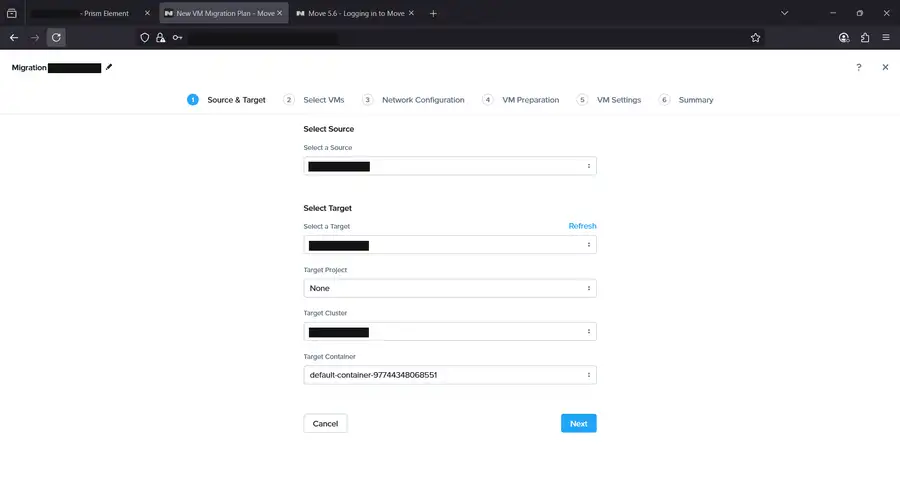900x478 pixels.
Task: Go to step 4 VM Preparation
Action: tap(521, 100)
